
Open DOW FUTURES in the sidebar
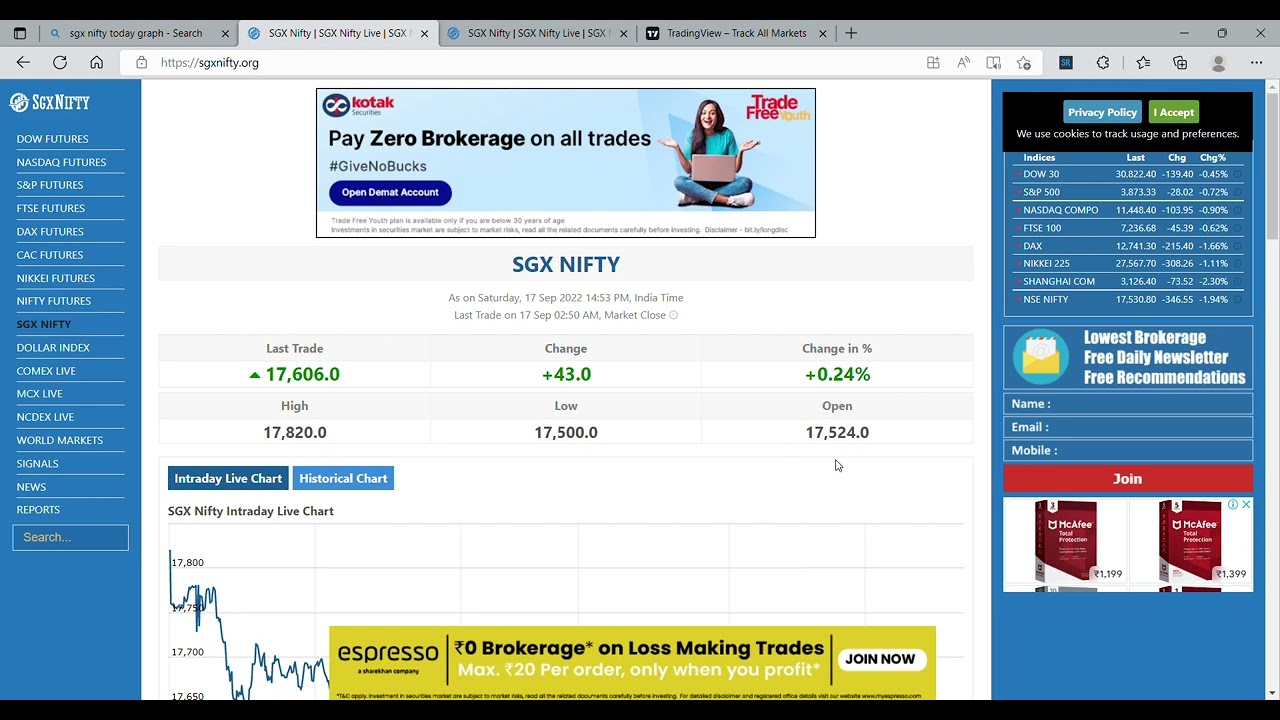coord(52,139)
